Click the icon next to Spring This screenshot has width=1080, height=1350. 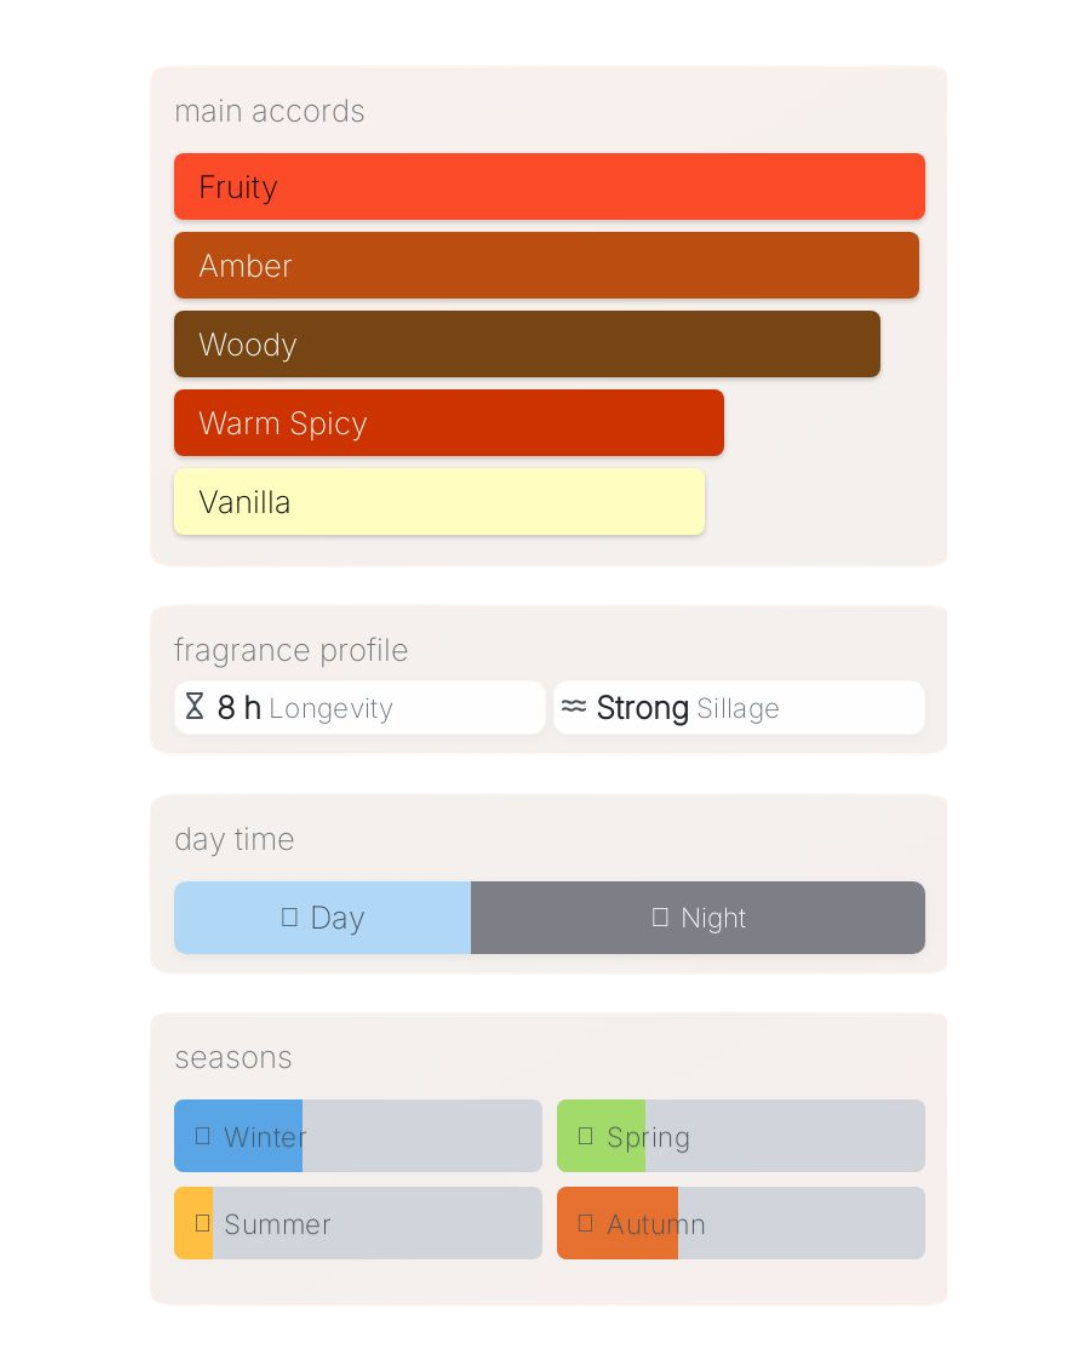586,1136
